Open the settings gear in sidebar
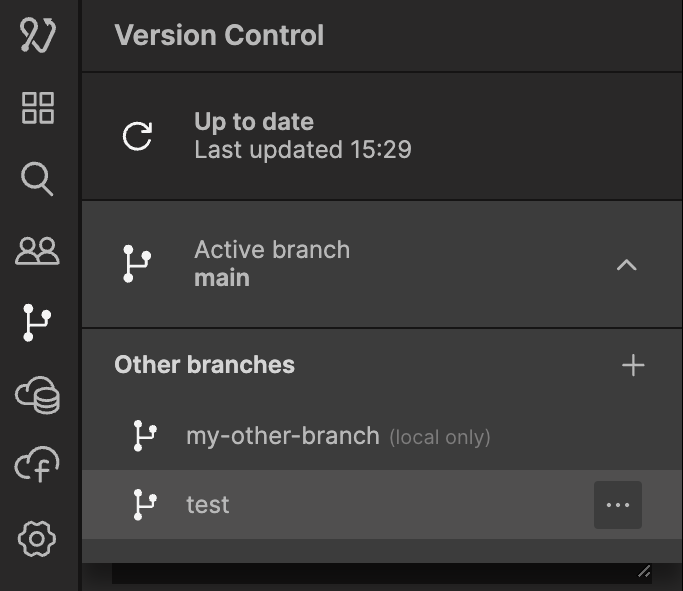The height and width of the screenshot is (591, 683). point(37,539)
